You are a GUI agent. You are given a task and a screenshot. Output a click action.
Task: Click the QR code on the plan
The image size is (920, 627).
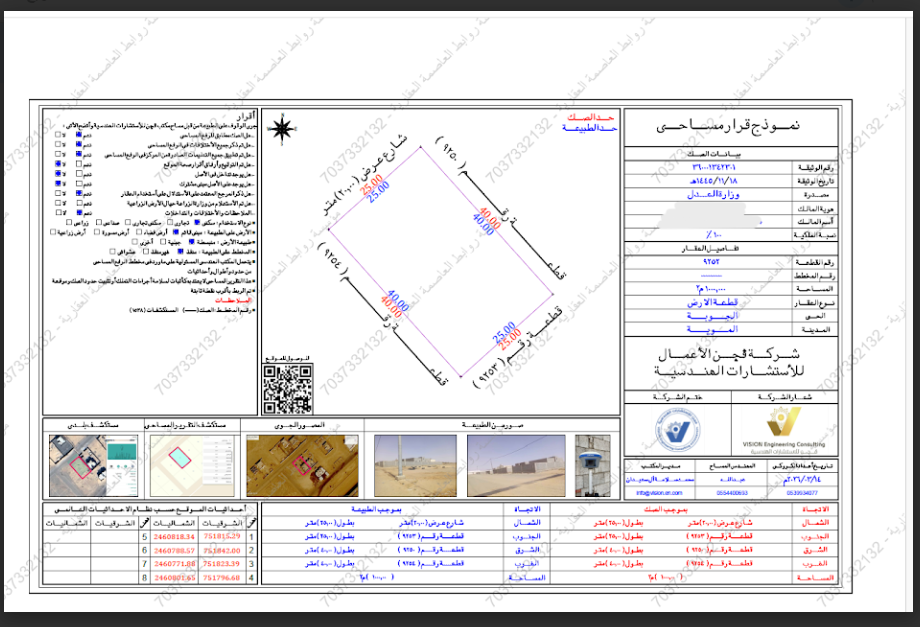287,389
